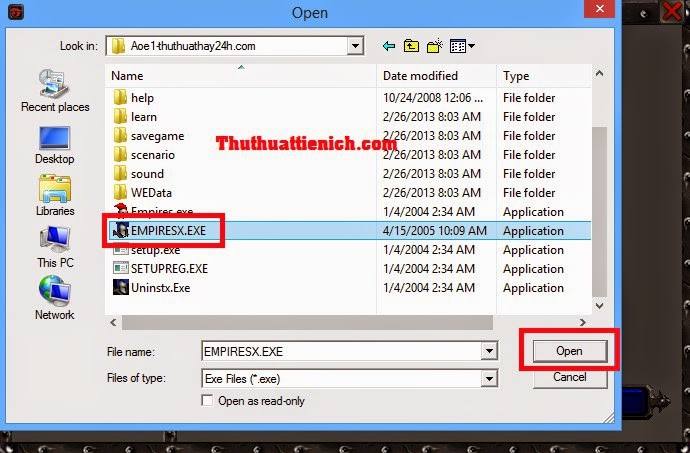Click the setup.exe file icon

pyautogui.click(x=121, y=250)
